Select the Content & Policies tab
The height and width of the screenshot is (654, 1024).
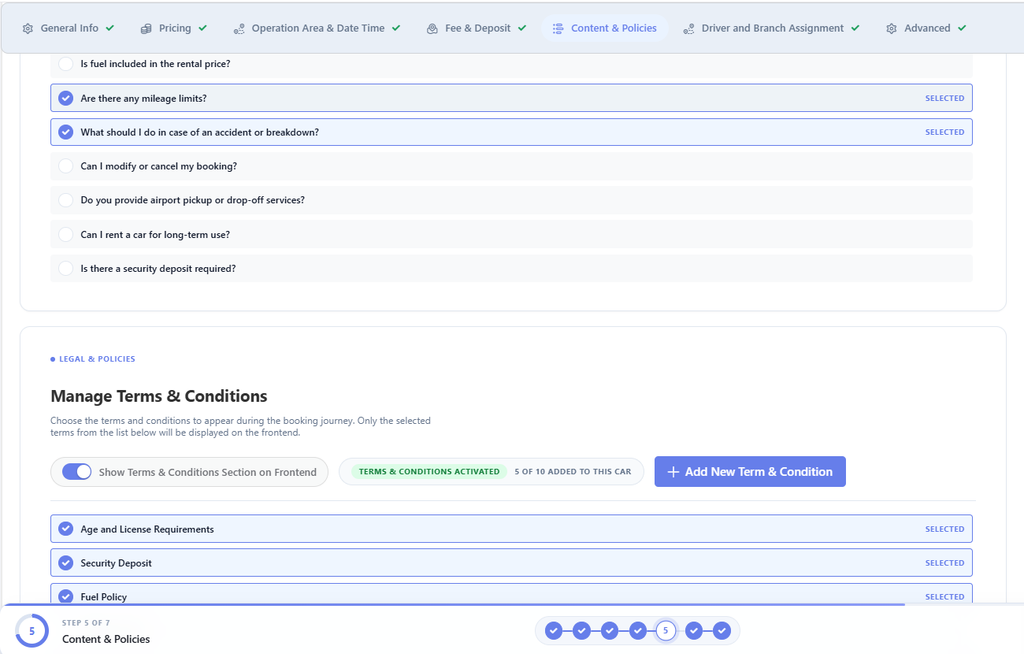point(605,28)
